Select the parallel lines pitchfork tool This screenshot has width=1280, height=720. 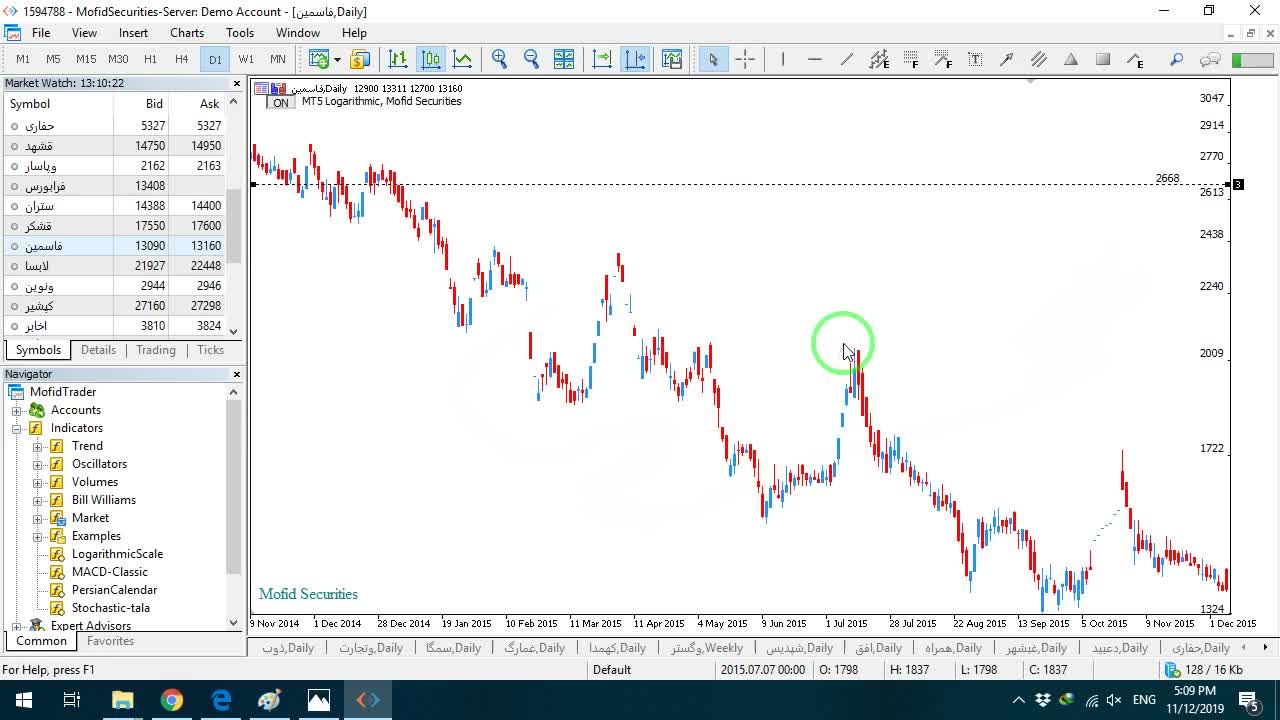[x=1039, y=59]
